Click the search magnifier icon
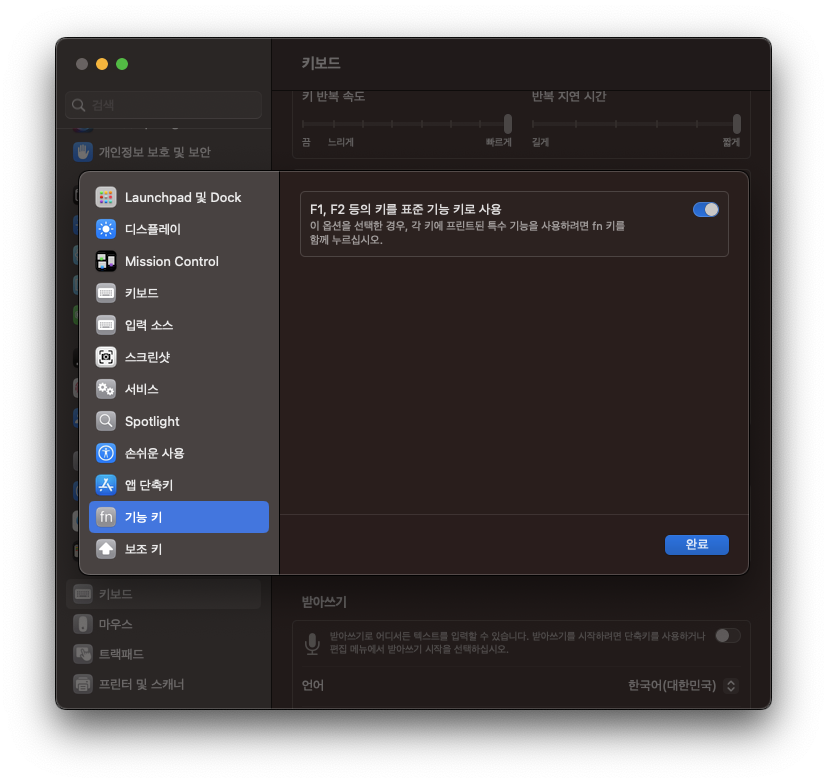The height and width of the screenshot is (783, 827). pos(79,105)
